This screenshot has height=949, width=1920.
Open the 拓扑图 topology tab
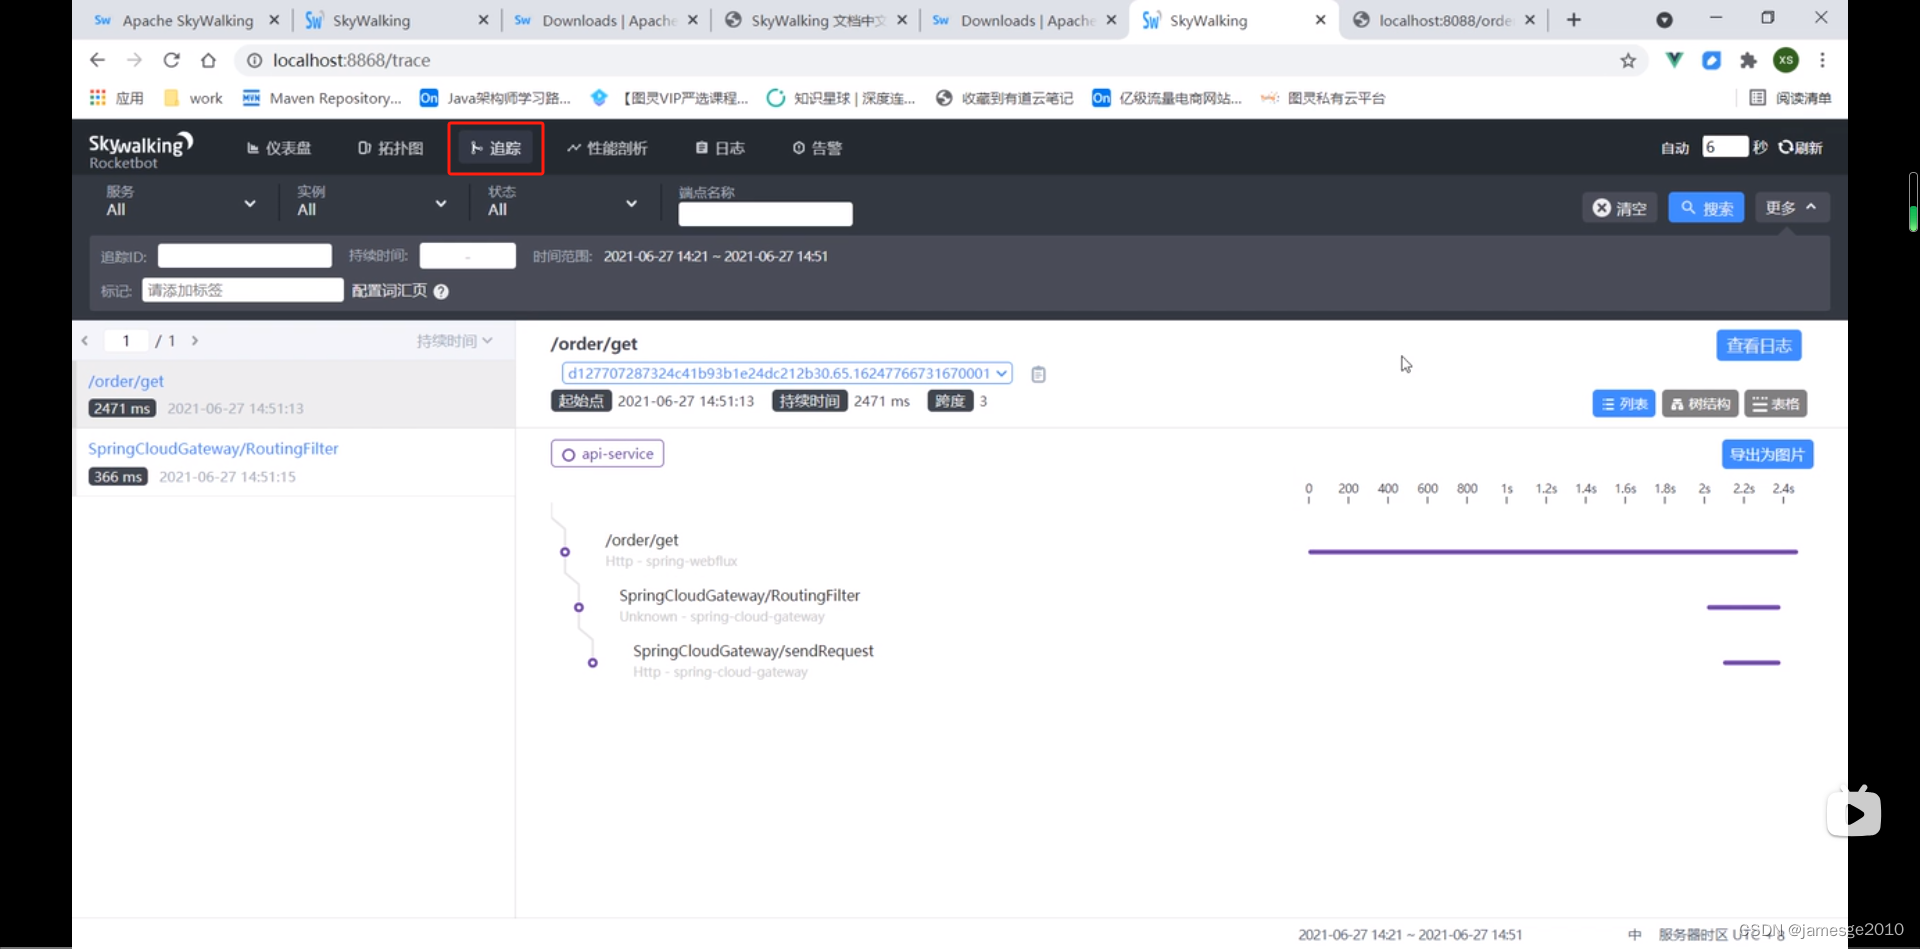pyautogui.click(x=390, y=148)
